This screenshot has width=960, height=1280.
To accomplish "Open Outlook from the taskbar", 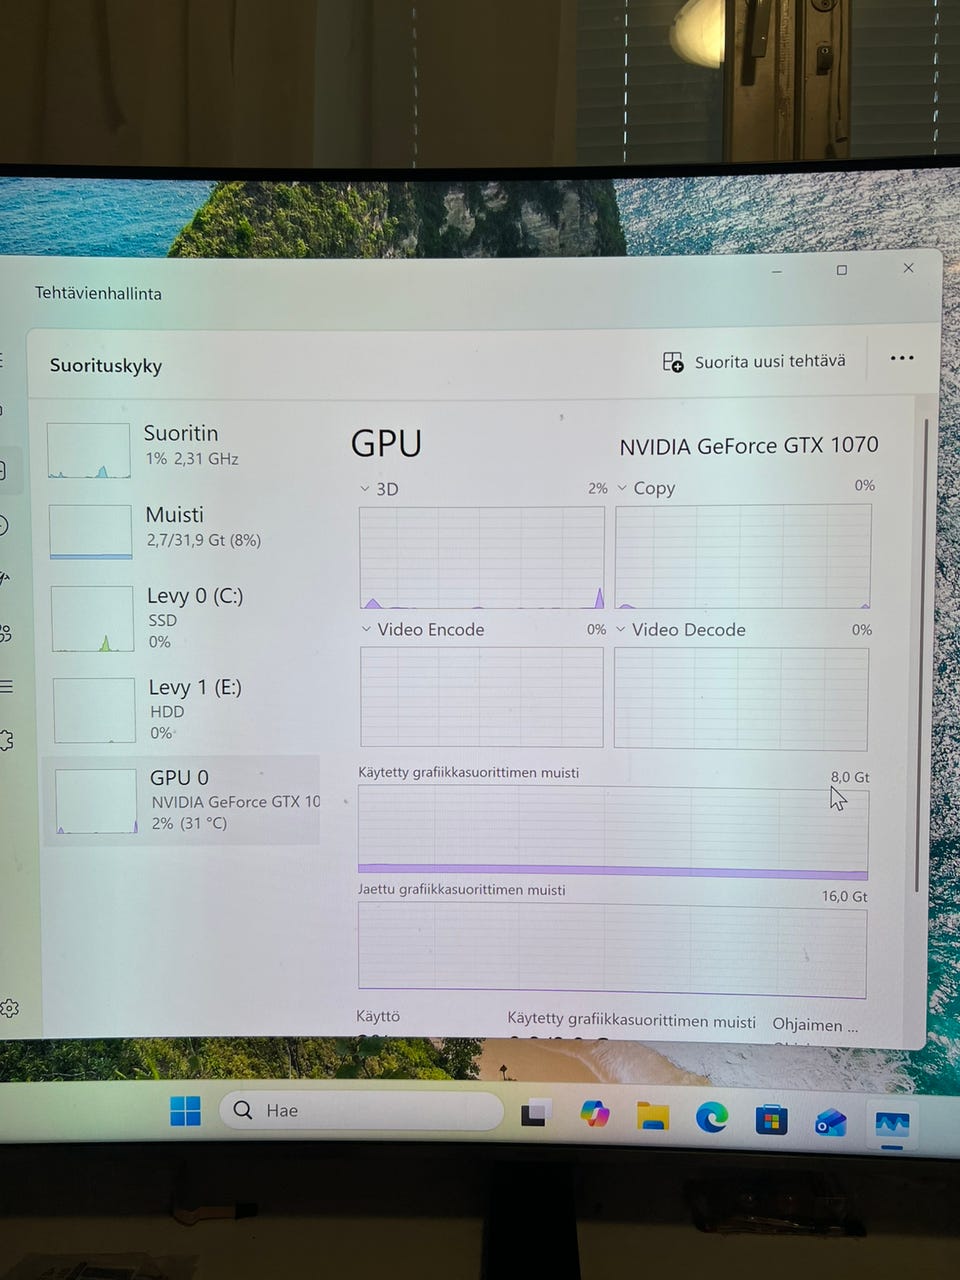I will point(830,1122).
